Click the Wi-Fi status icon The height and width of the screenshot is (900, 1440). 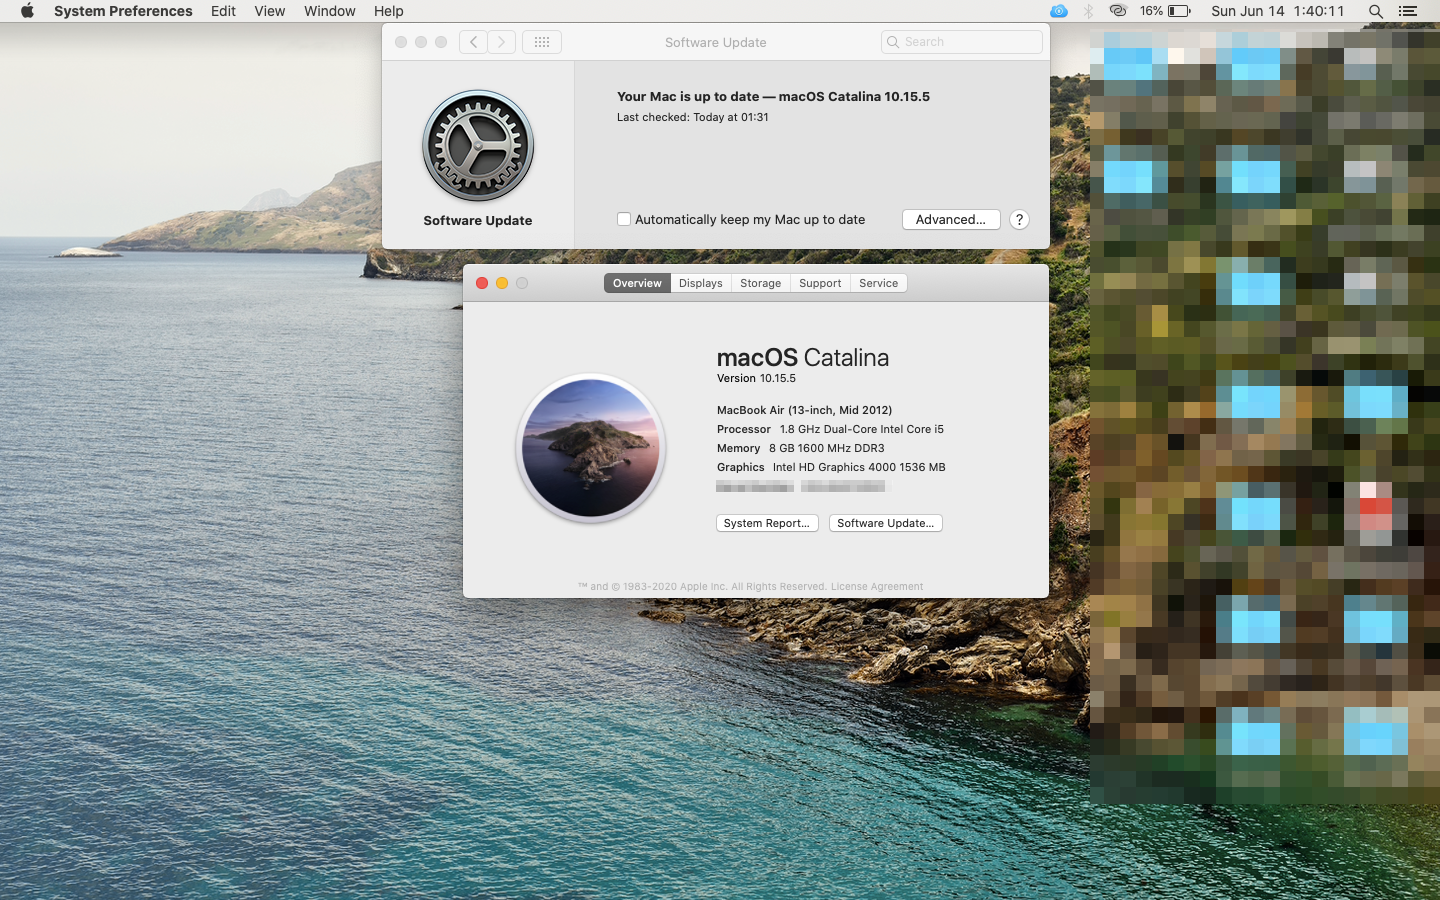pyautogui.click(x=1118, y=11)
